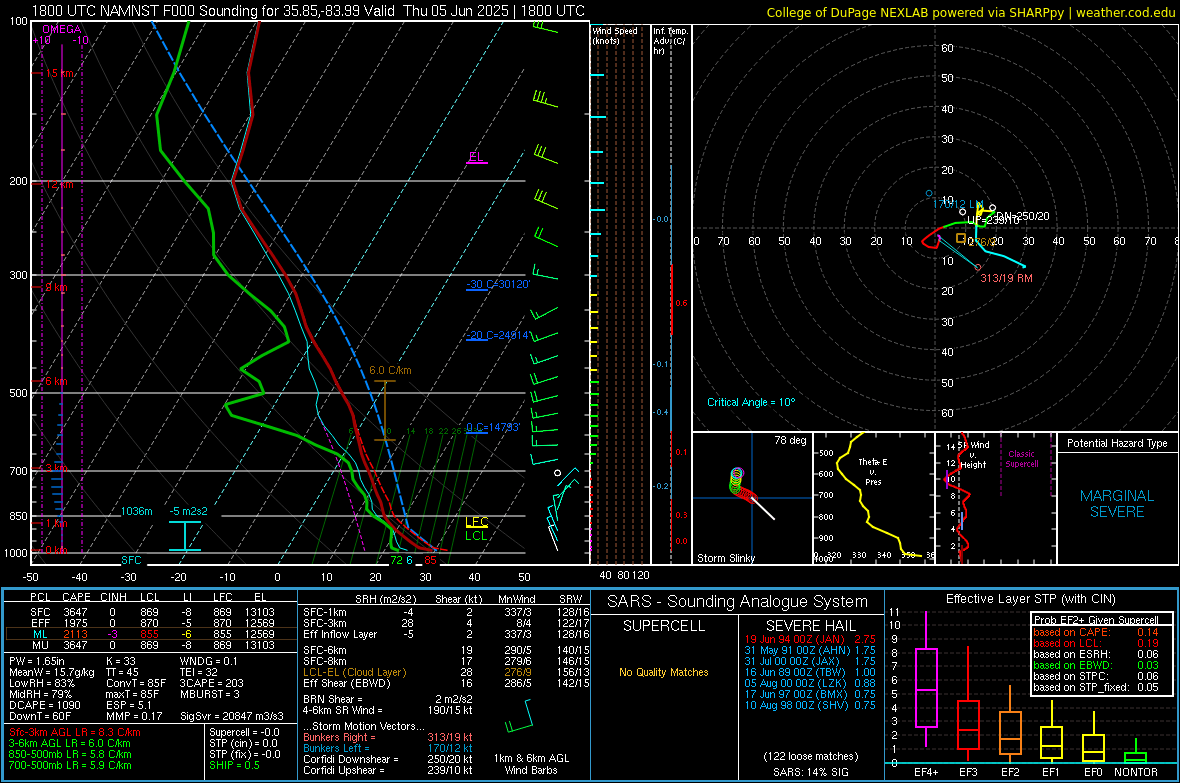Select the "SFC-1km" shear row
Viewport: 1180px width, 783px height.
[446, 612]
